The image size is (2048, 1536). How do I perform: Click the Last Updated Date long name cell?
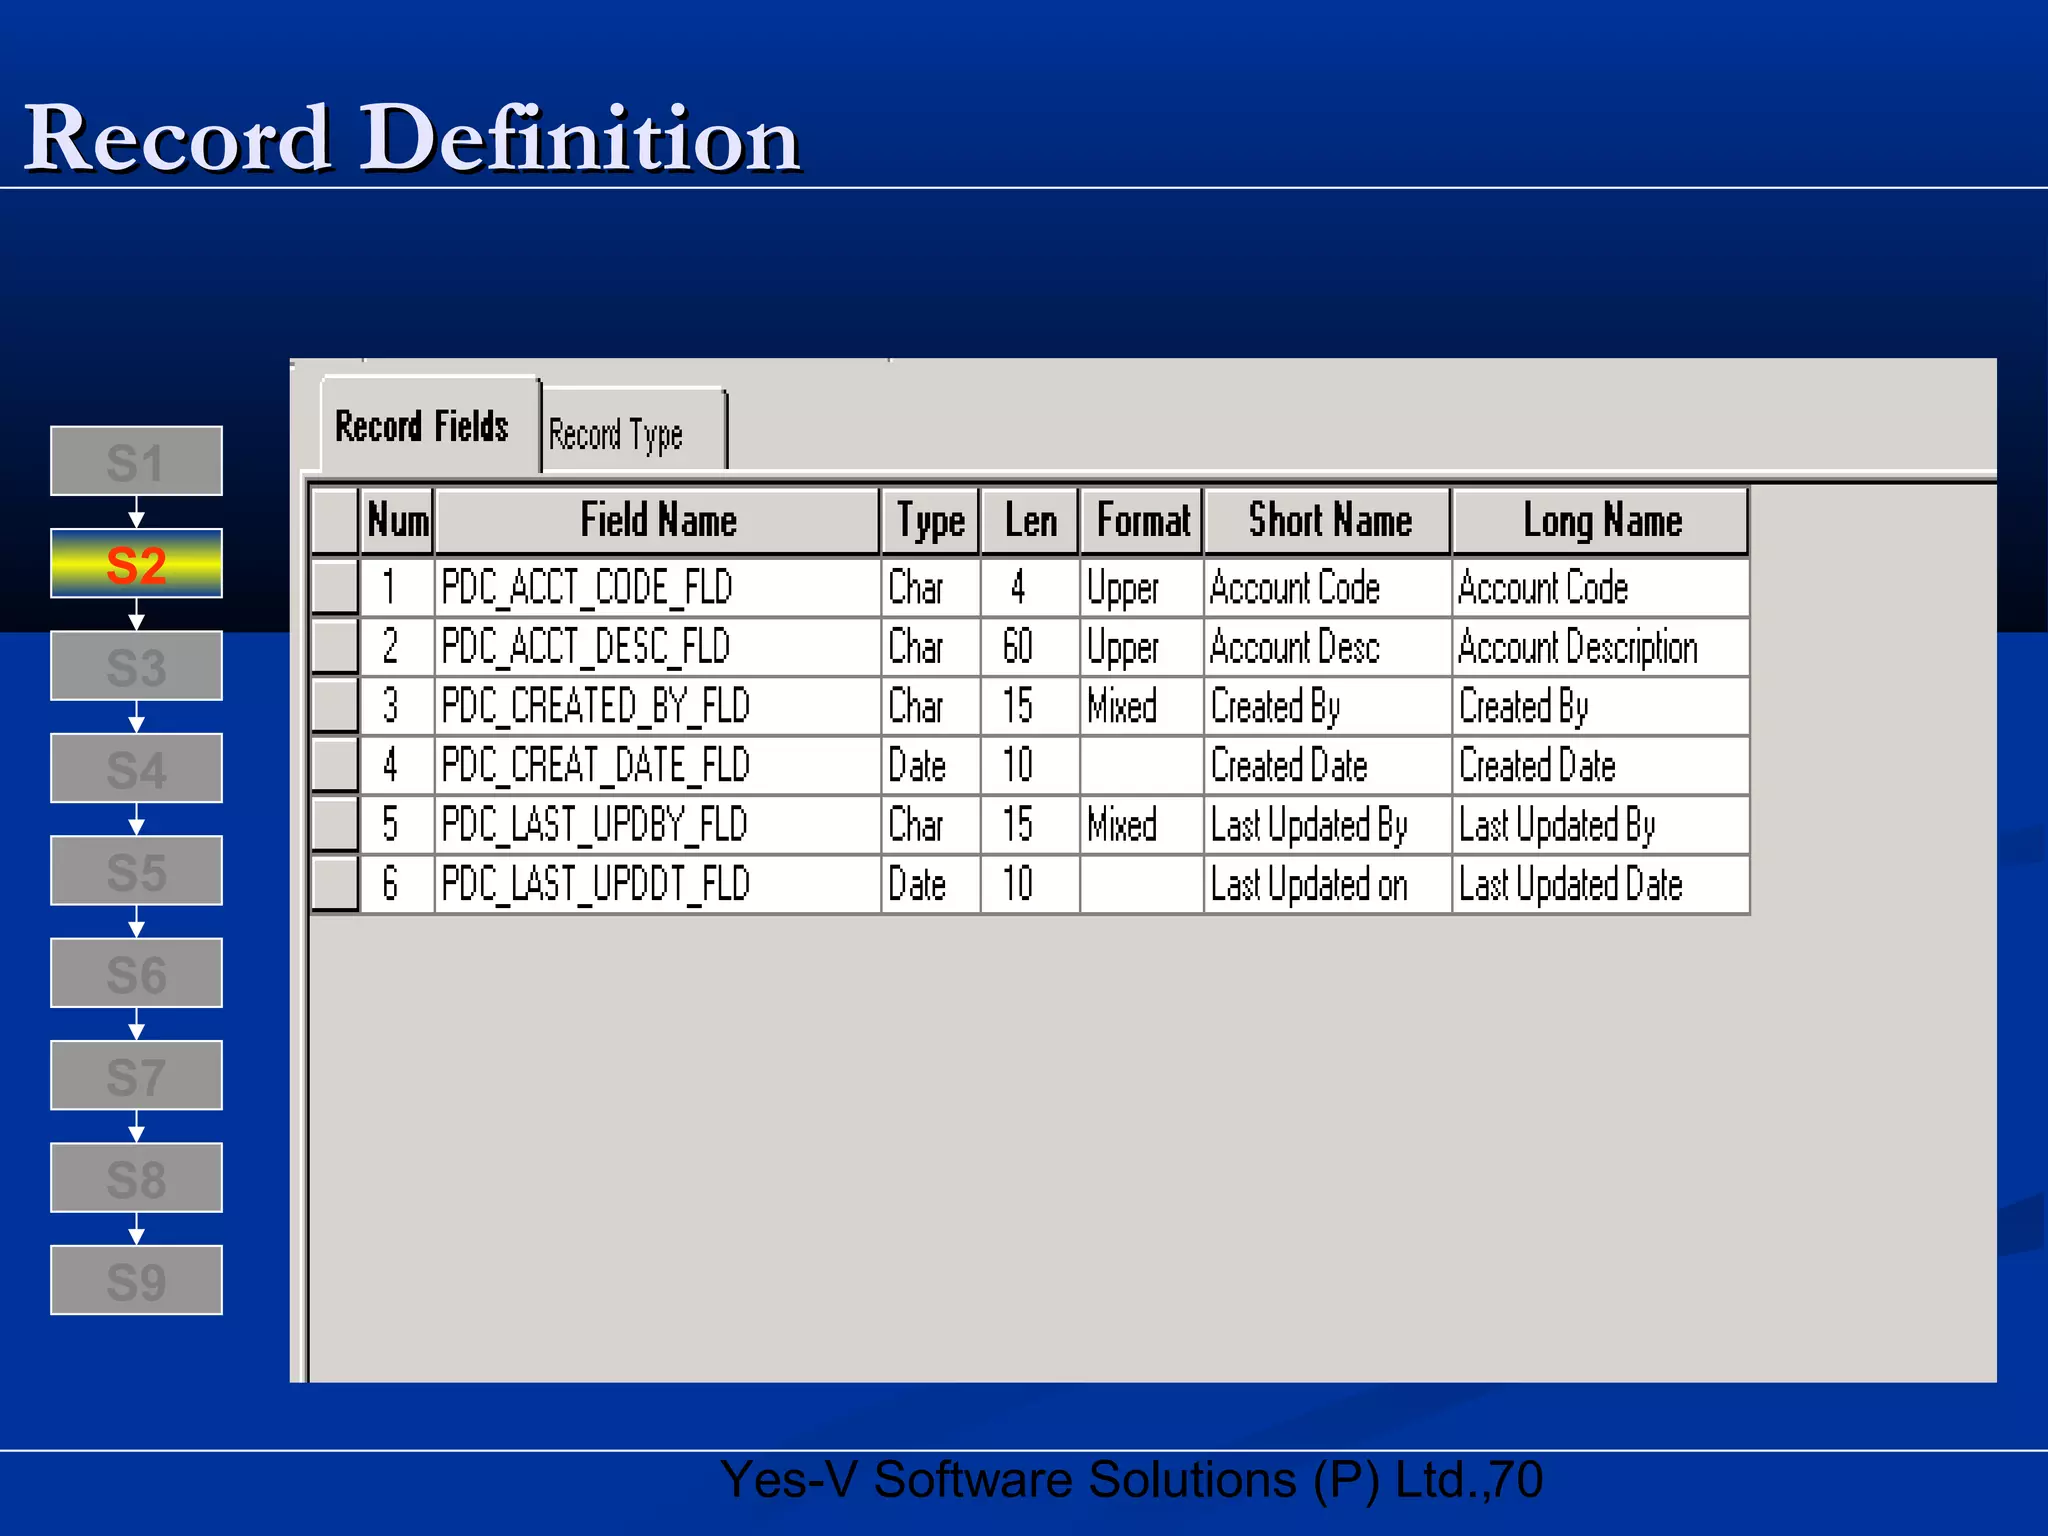tap(1601, 884)
